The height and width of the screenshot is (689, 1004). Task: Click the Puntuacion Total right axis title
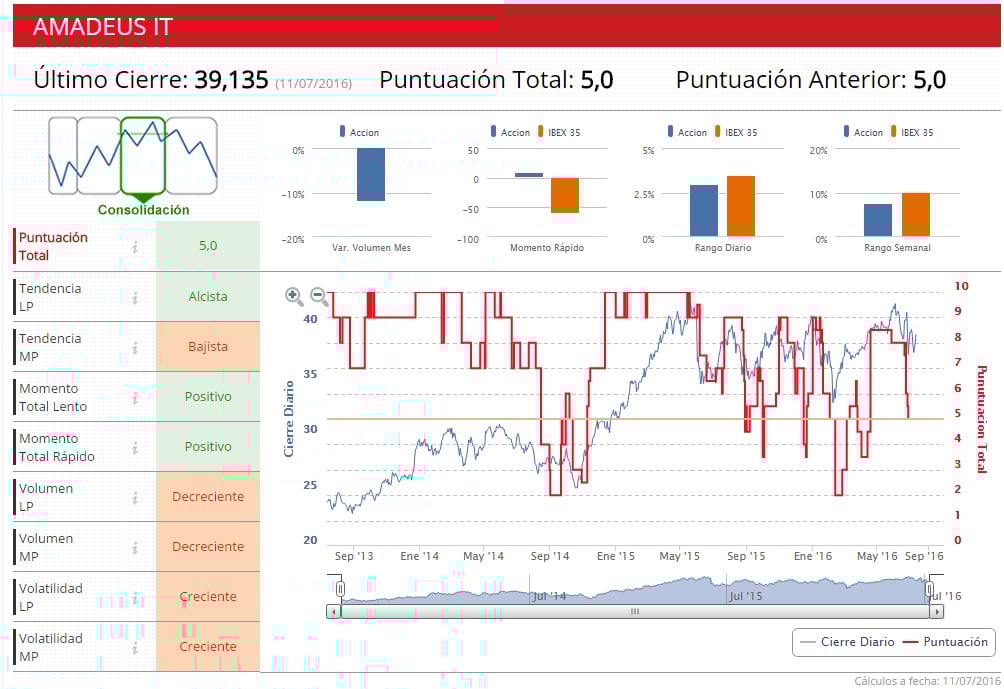point(981,419)
